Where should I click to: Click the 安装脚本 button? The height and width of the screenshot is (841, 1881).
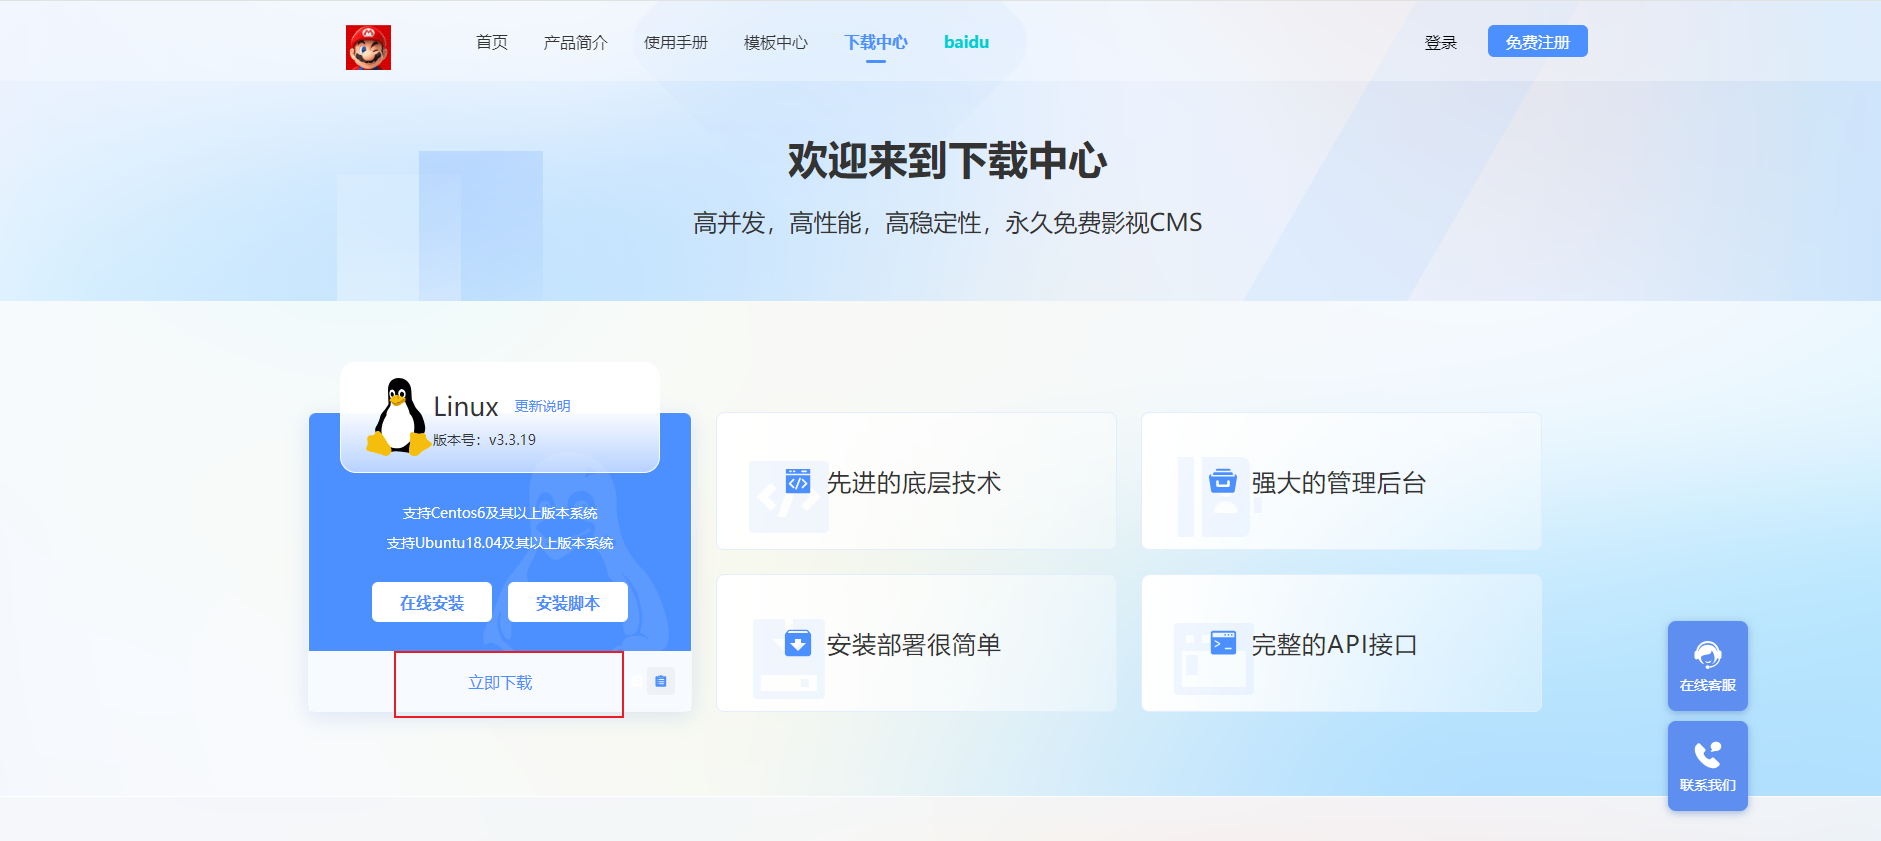568,602
